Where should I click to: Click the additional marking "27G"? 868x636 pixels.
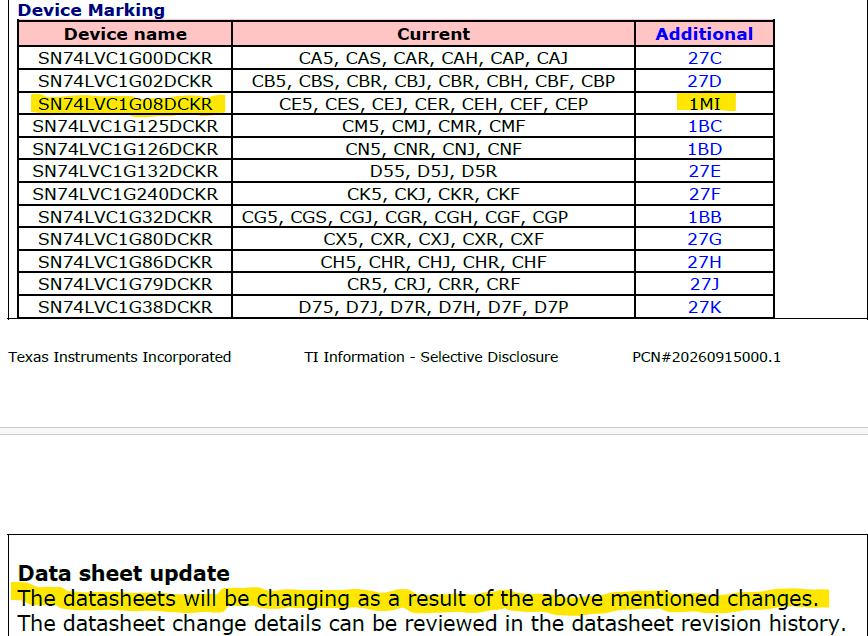[705, 239]
